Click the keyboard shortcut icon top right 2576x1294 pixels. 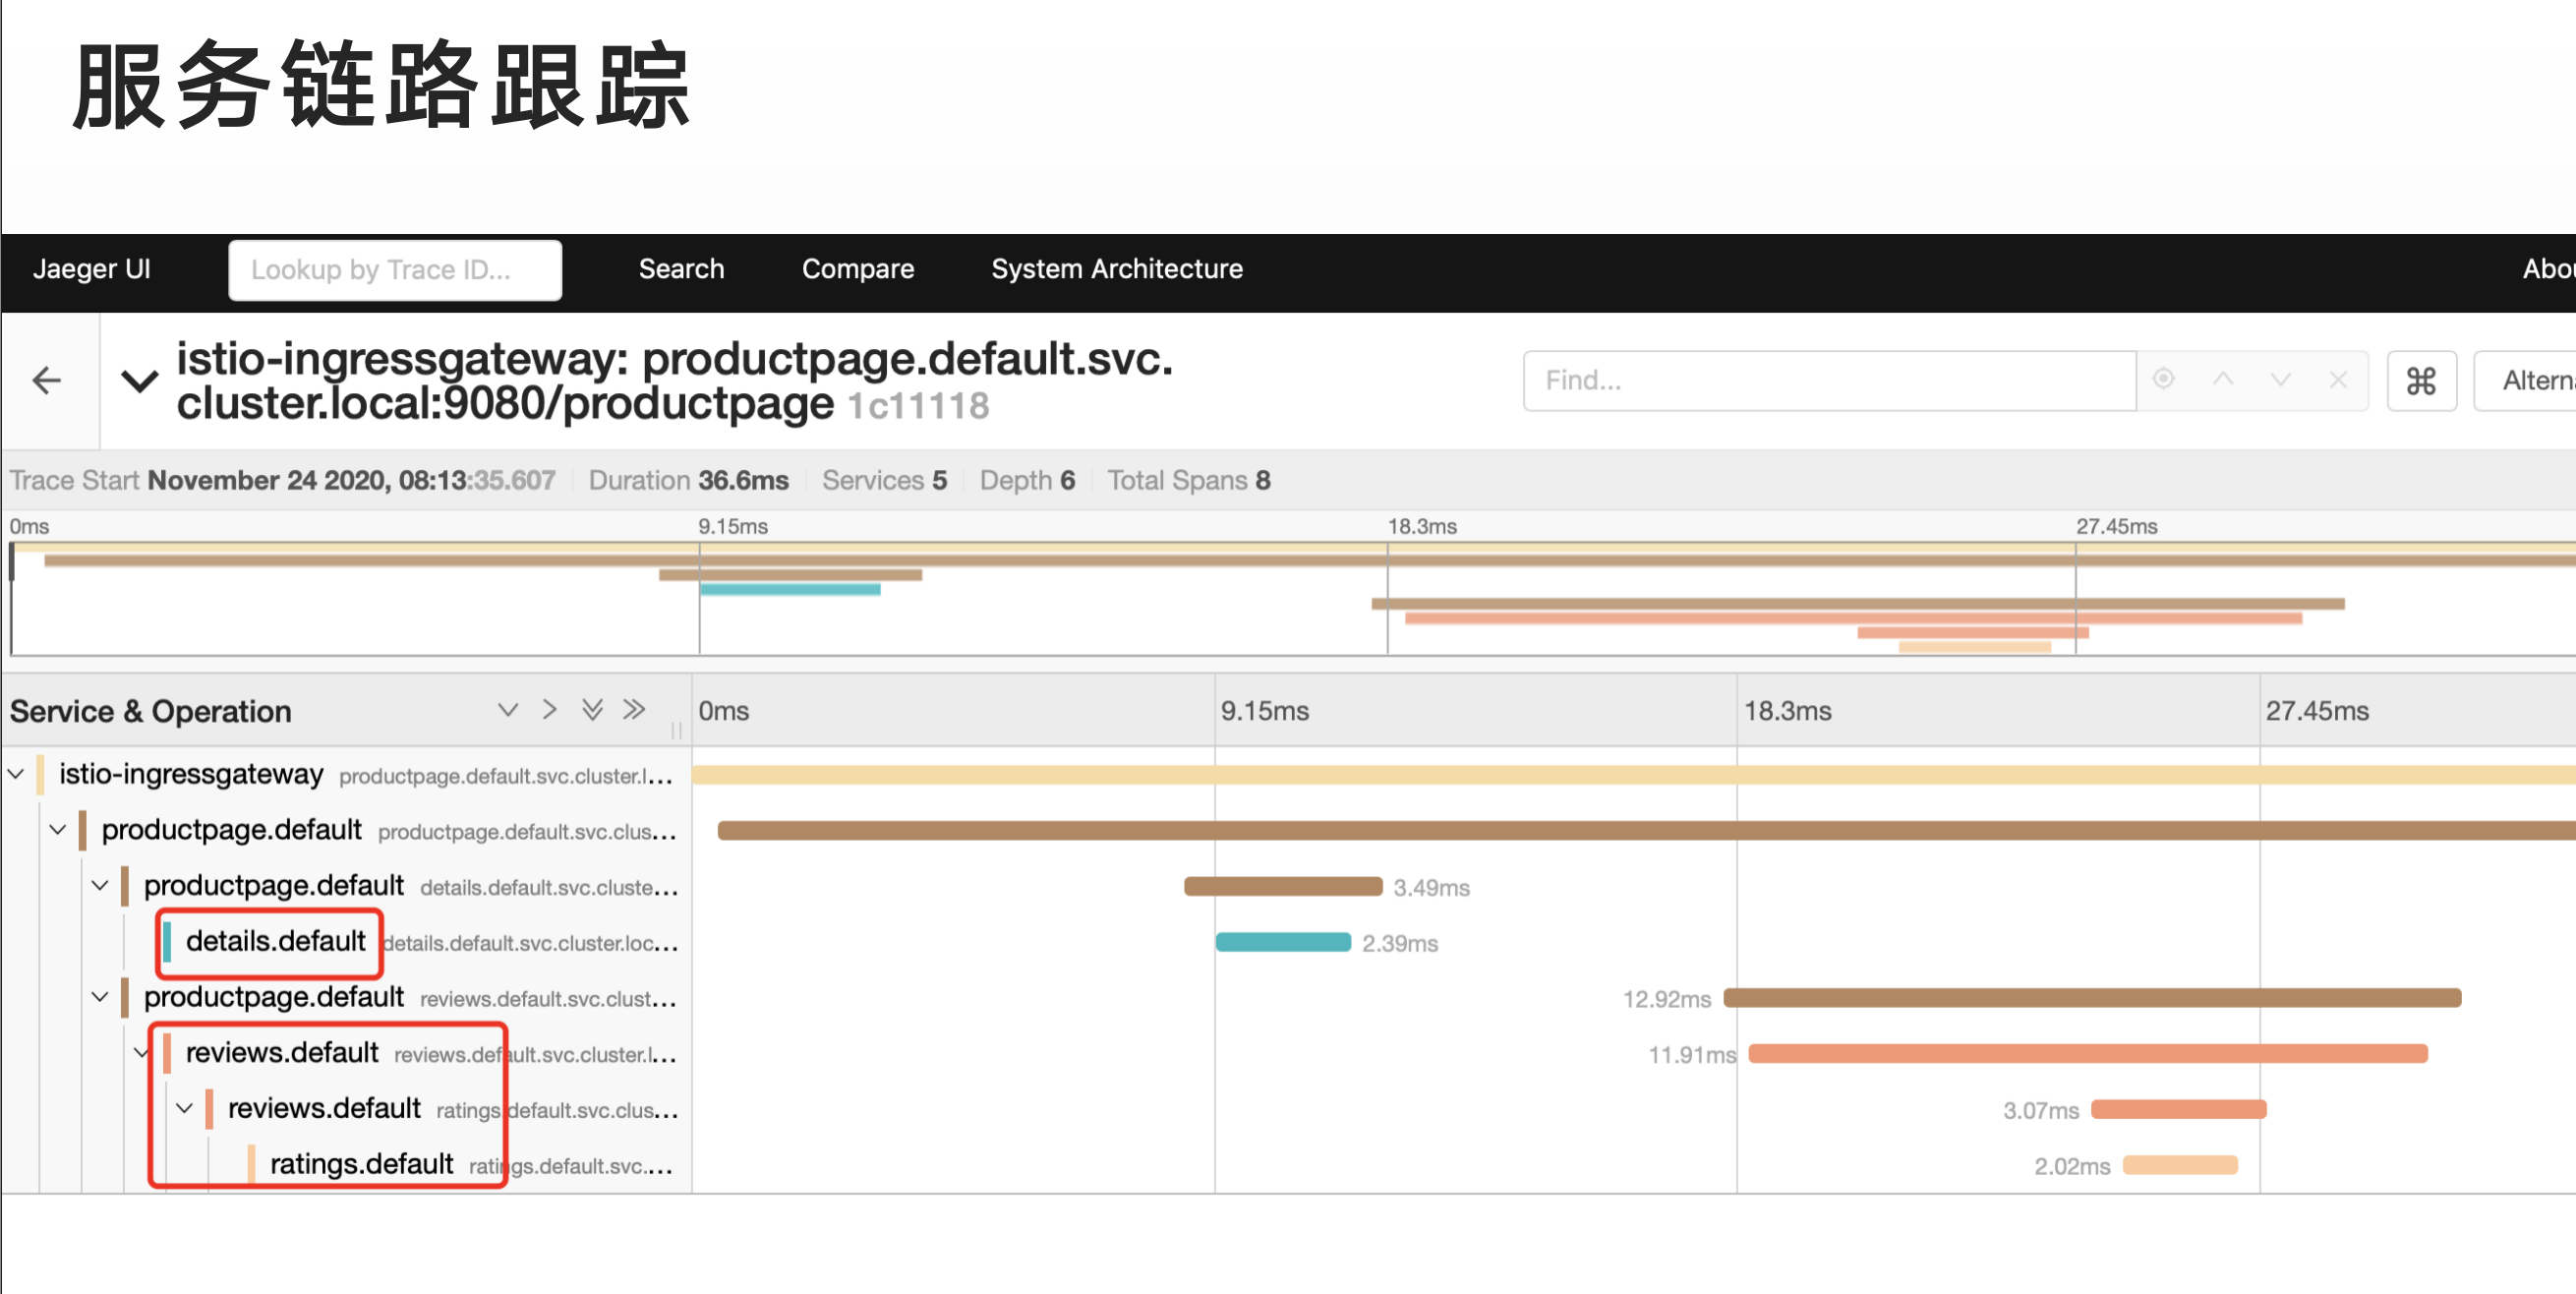(2425, 377)
